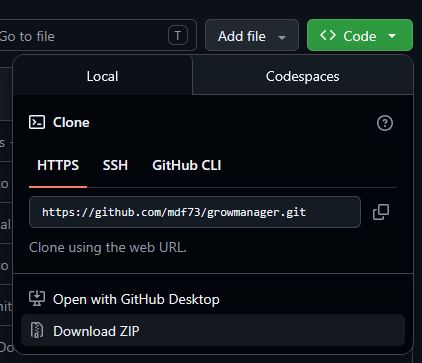Switch to the Local tab
The width and height of the screenshot is (422, 363).
click(102, 76)
